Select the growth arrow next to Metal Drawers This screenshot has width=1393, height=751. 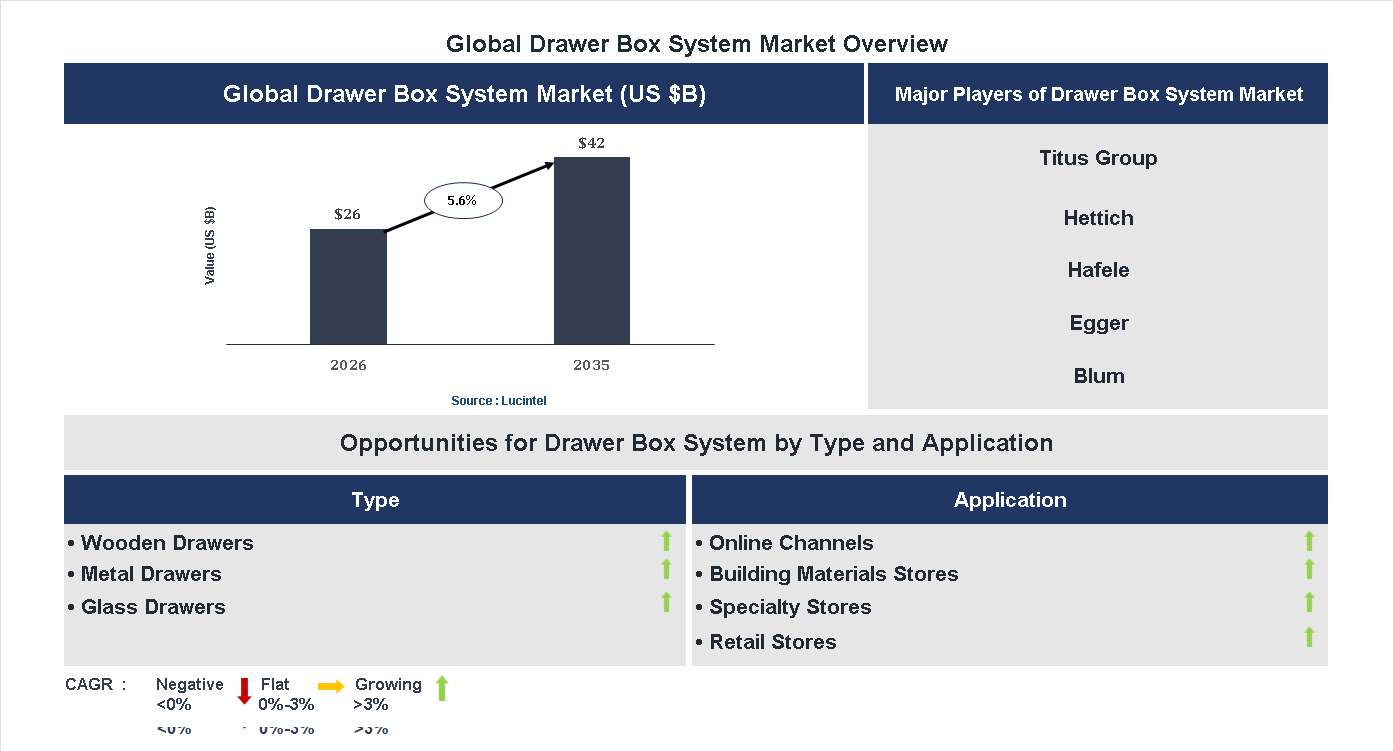pos(666,571)
